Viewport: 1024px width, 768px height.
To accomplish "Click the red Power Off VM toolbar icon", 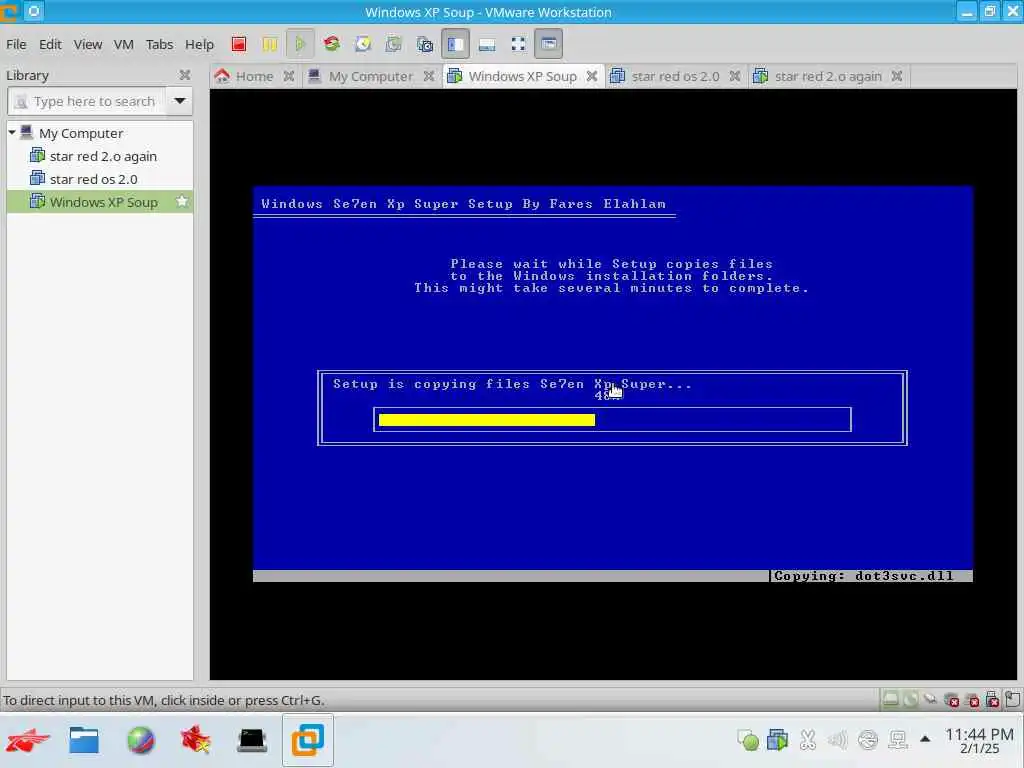I will point(239,44).
